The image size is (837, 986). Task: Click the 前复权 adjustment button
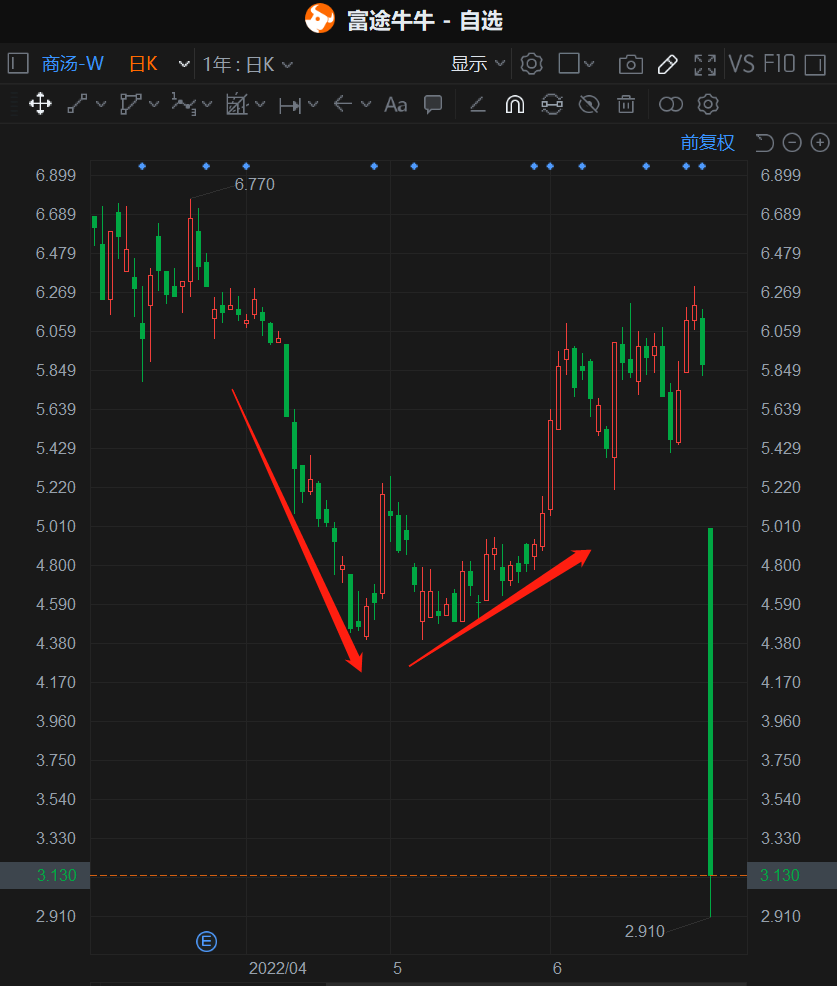pyautogui.click(x=708, y=143)
